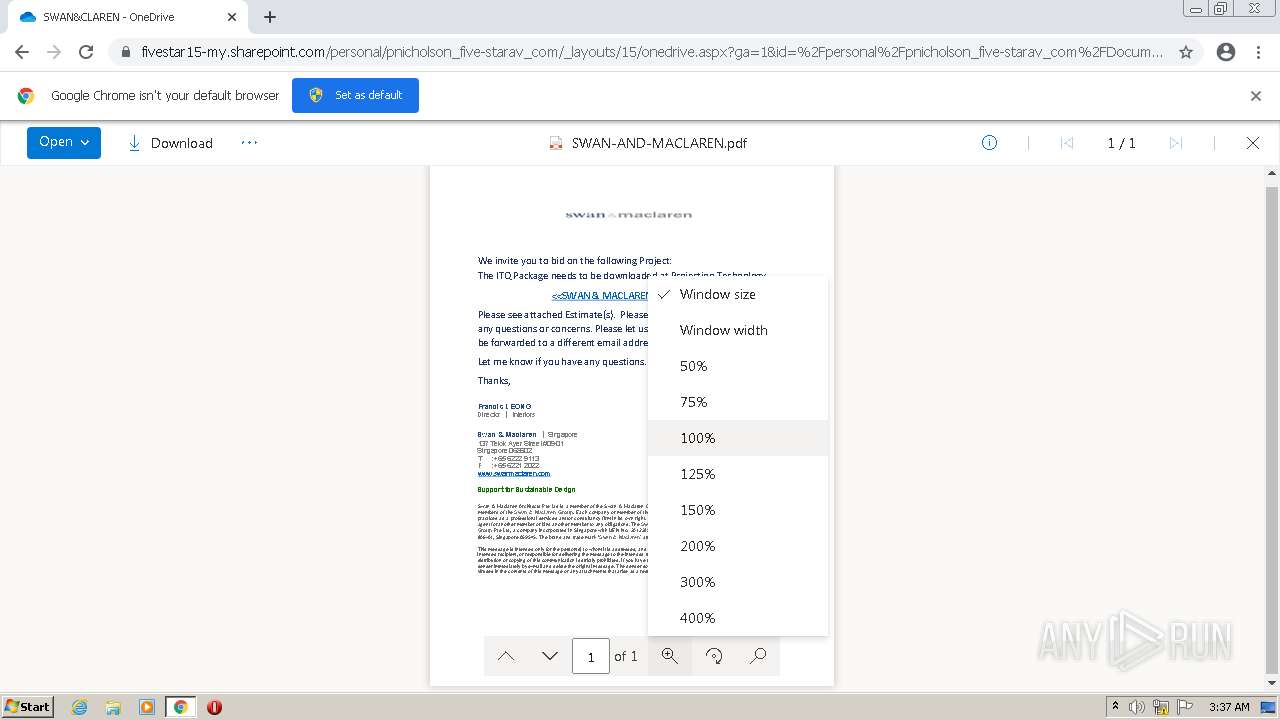Go to next page down arrow
1280x720 pixels.
coord(550,656)
